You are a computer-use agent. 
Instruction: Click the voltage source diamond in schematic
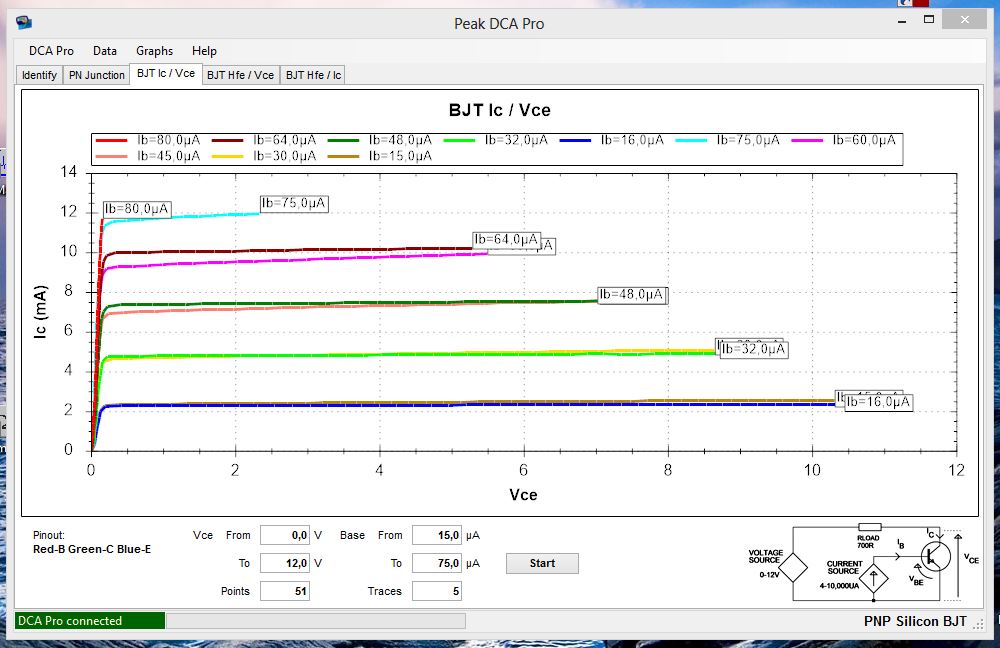[793, 567]
